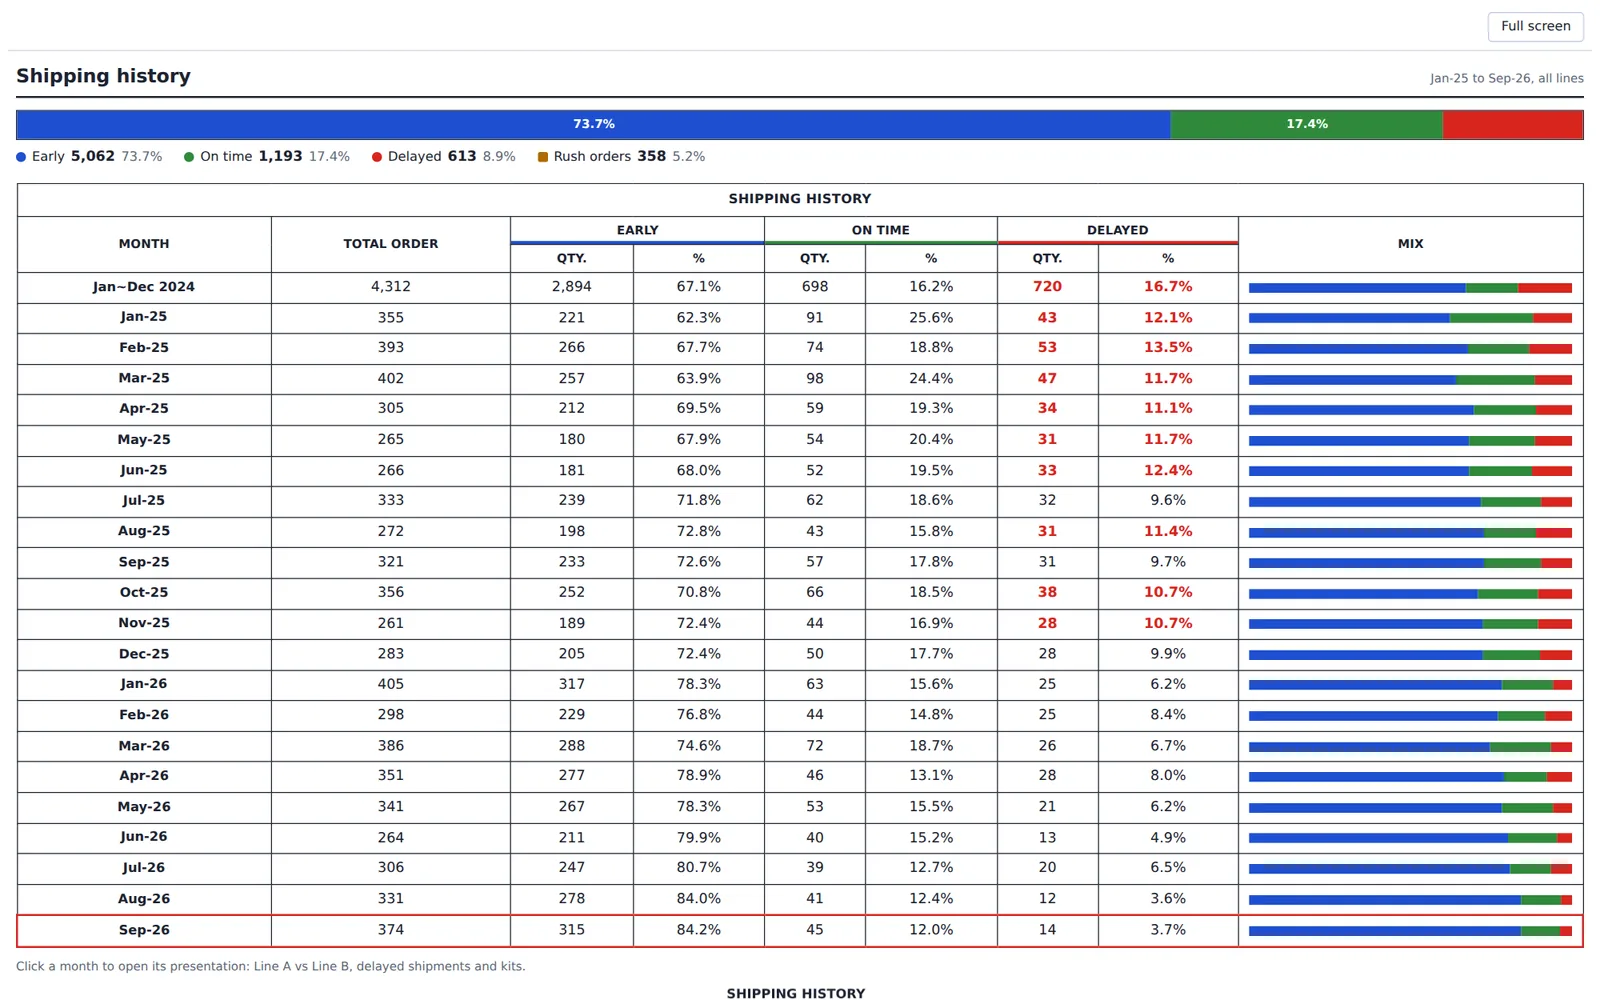Click the green 17.4% summary bar segment

(x=1306, y=124)
